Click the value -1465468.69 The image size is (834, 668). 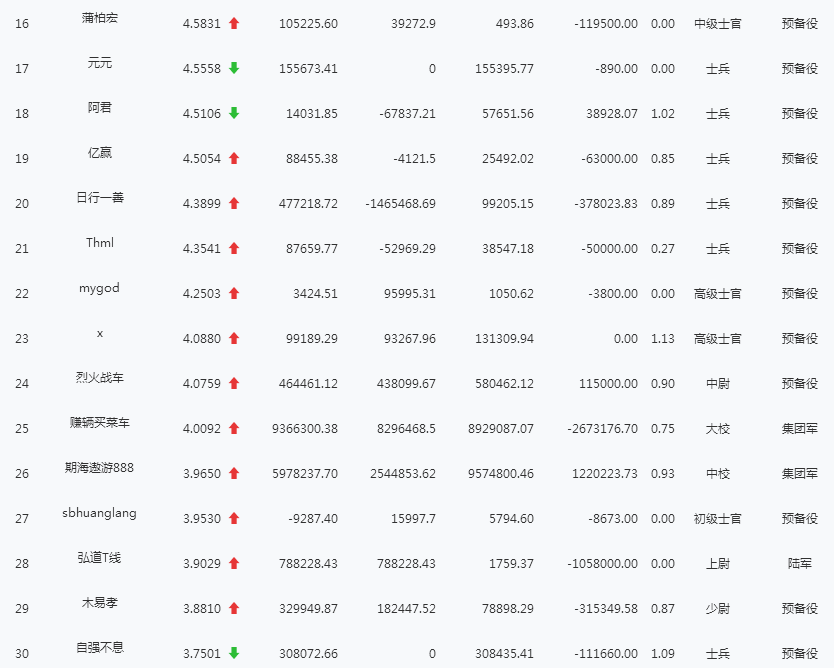click(401, 204)
